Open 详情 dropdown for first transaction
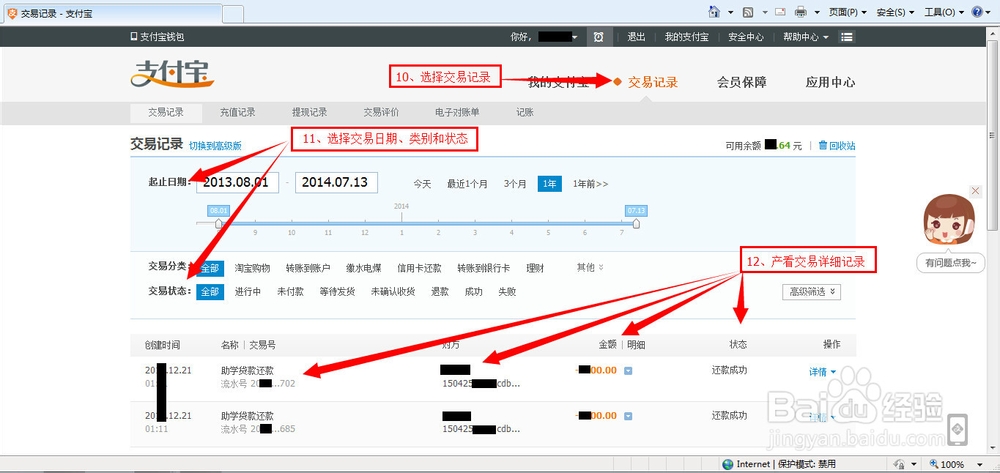The height and width of the screenshot is (473, 1000). [823, 372]
